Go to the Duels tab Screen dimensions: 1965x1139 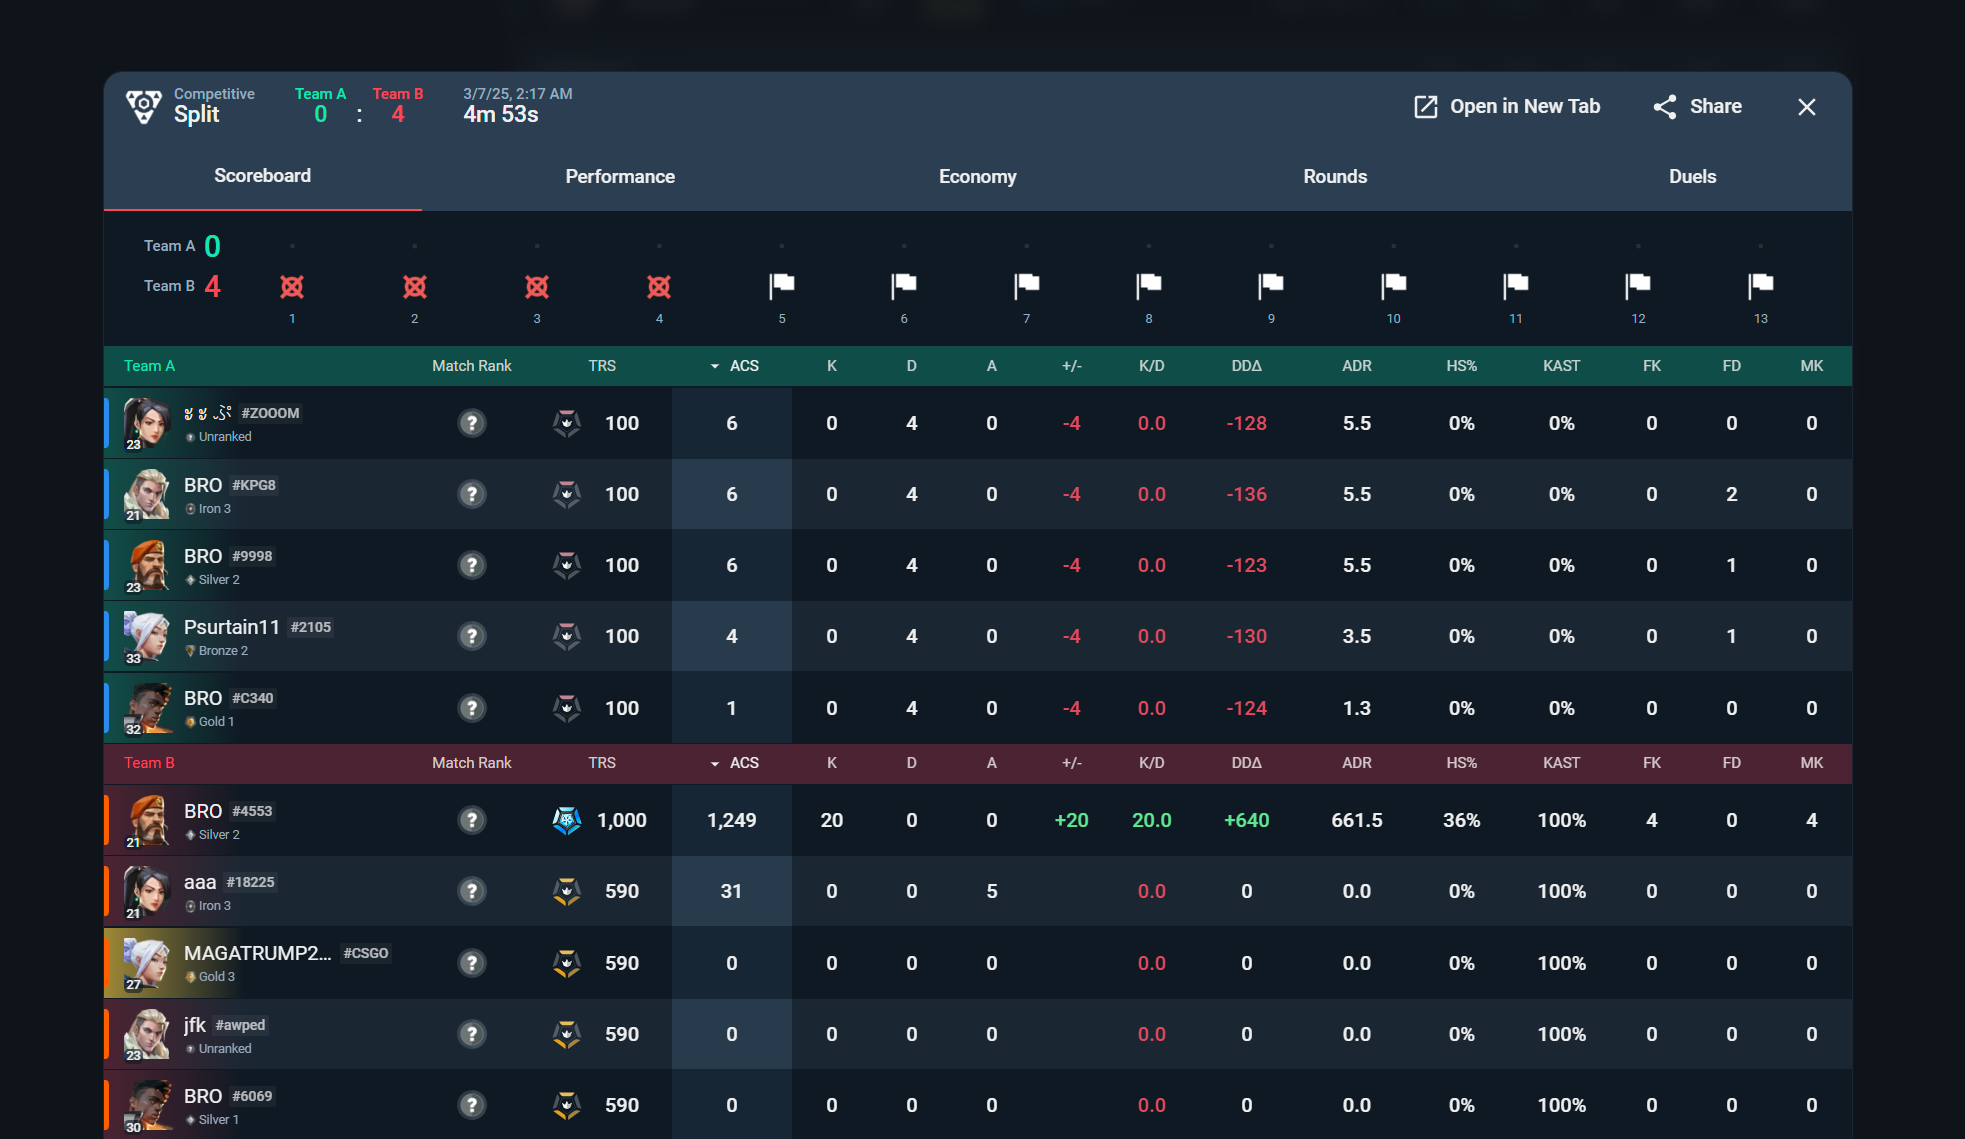point(1692,176)
